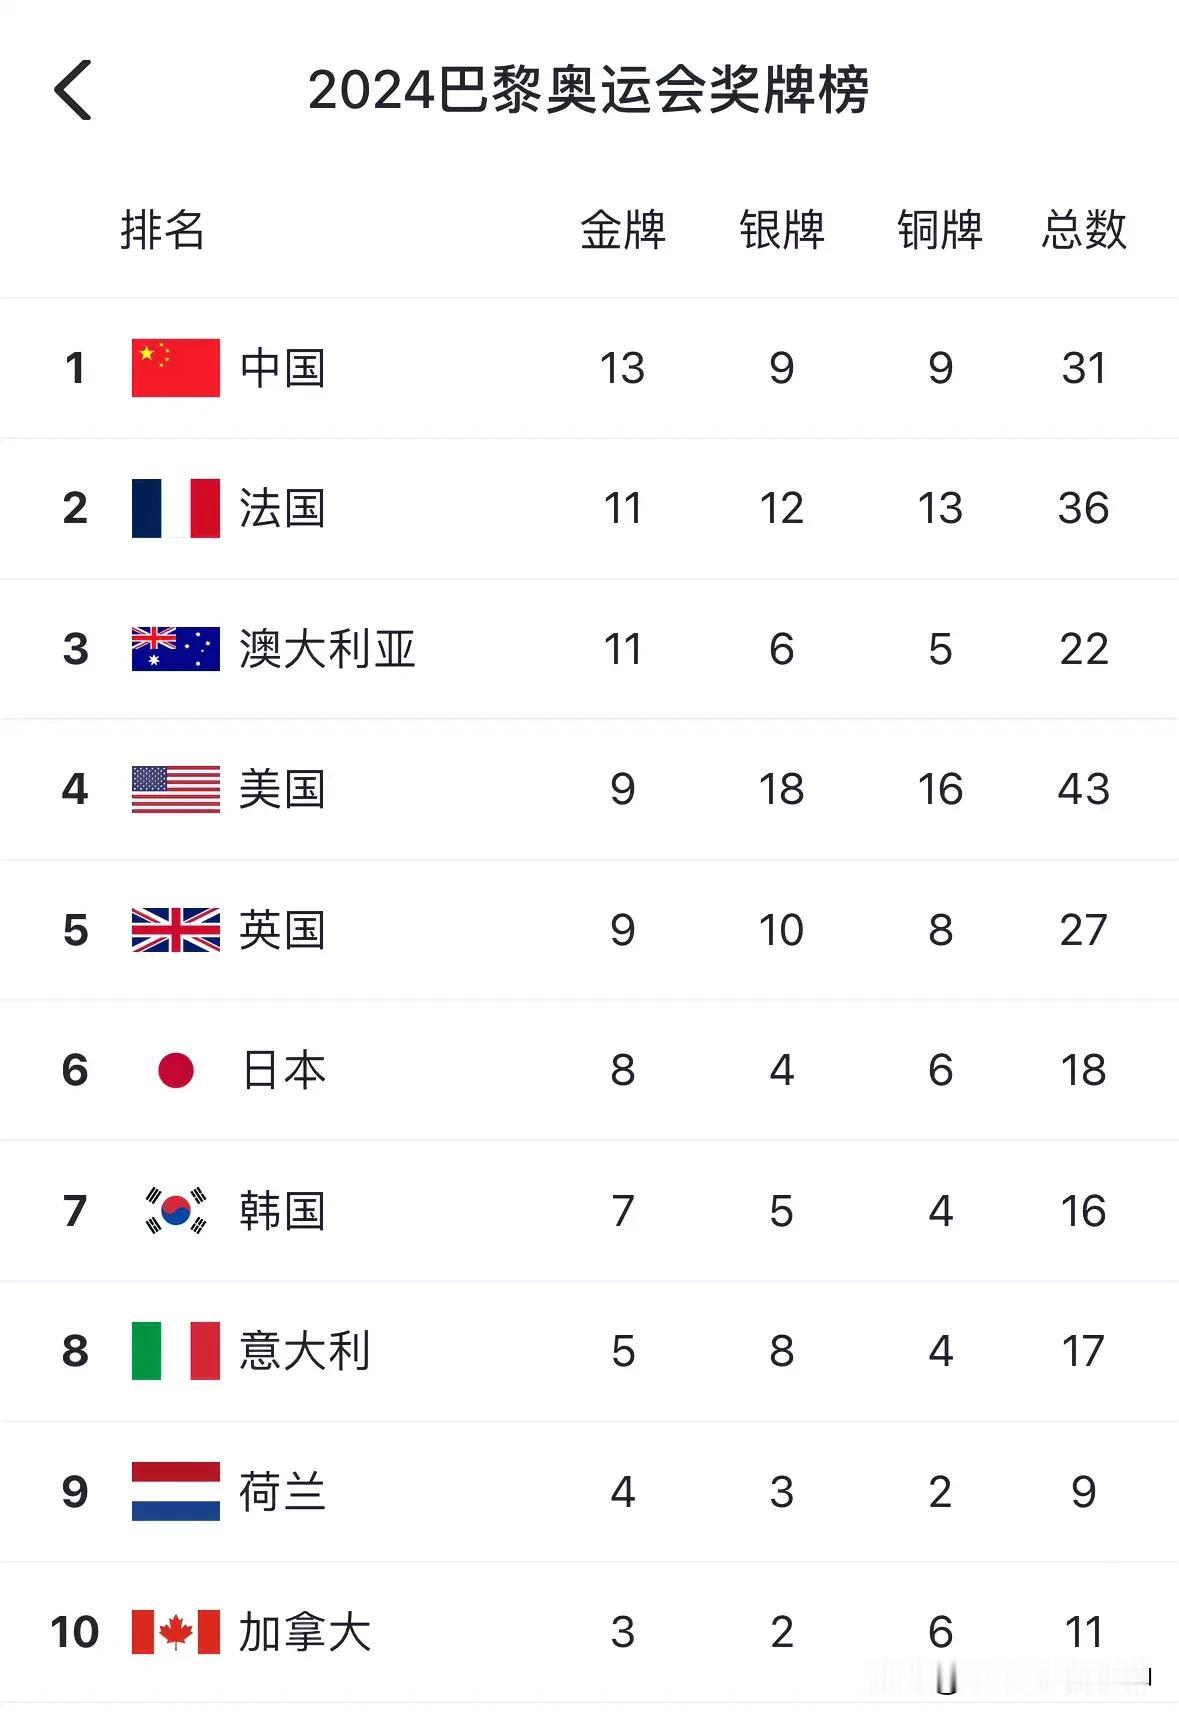
Task: Click the South Korea flag icon
Action: click(x=176, y=1211)
